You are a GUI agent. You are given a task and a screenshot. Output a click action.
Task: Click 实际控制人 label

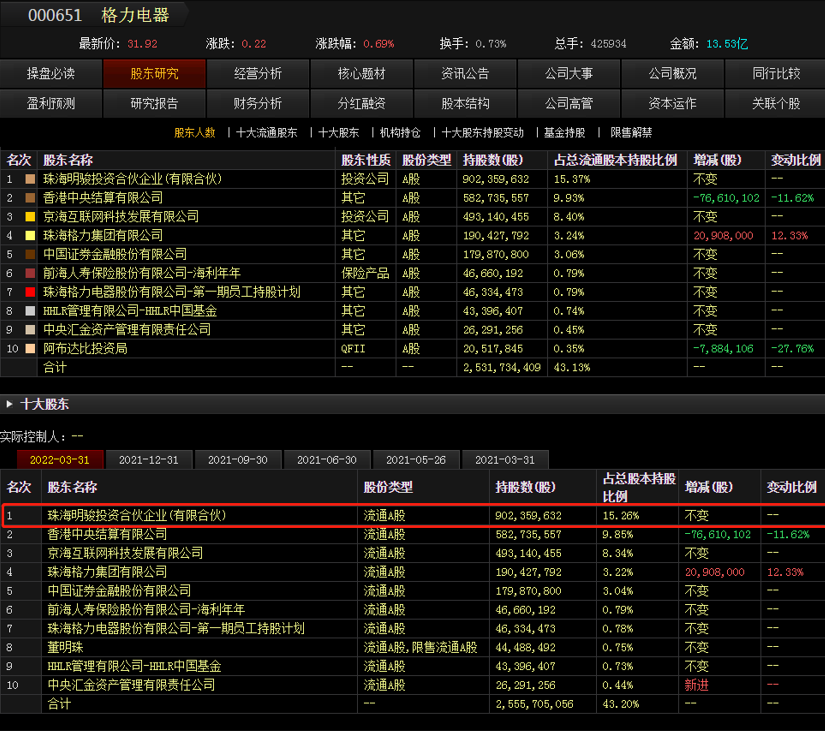point(34,437)
